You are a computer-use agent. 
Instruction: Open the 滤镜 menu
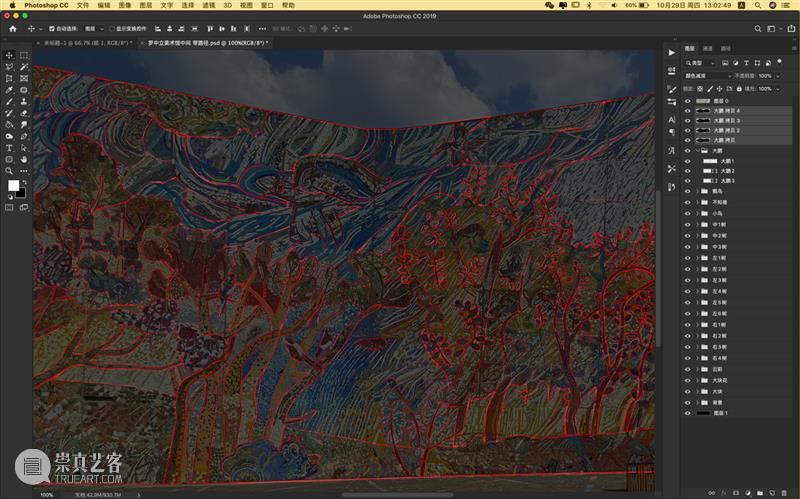[x=208, y=5]
